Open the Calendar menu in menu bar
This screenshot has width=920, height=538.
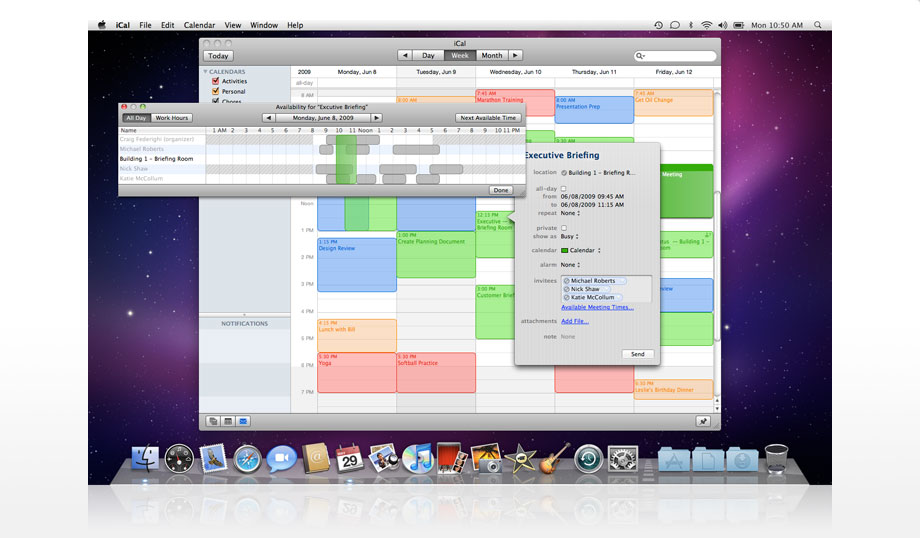coord(199,25)
